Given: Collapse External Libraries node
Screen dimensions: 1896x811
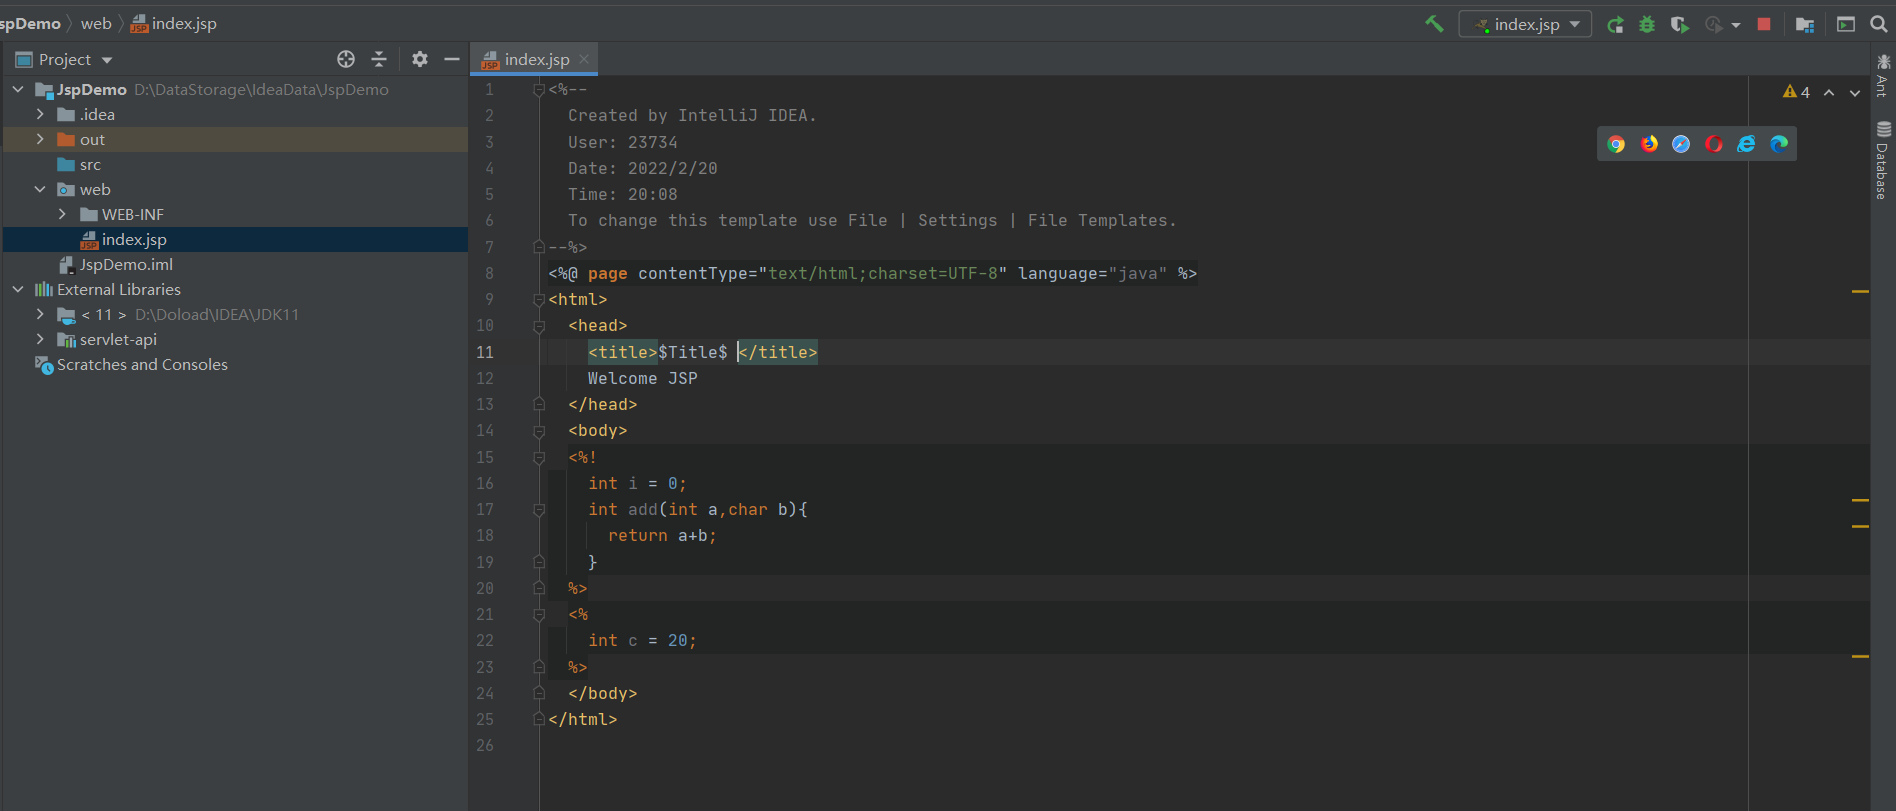Looking at the screenshot, I should [18, 289].
